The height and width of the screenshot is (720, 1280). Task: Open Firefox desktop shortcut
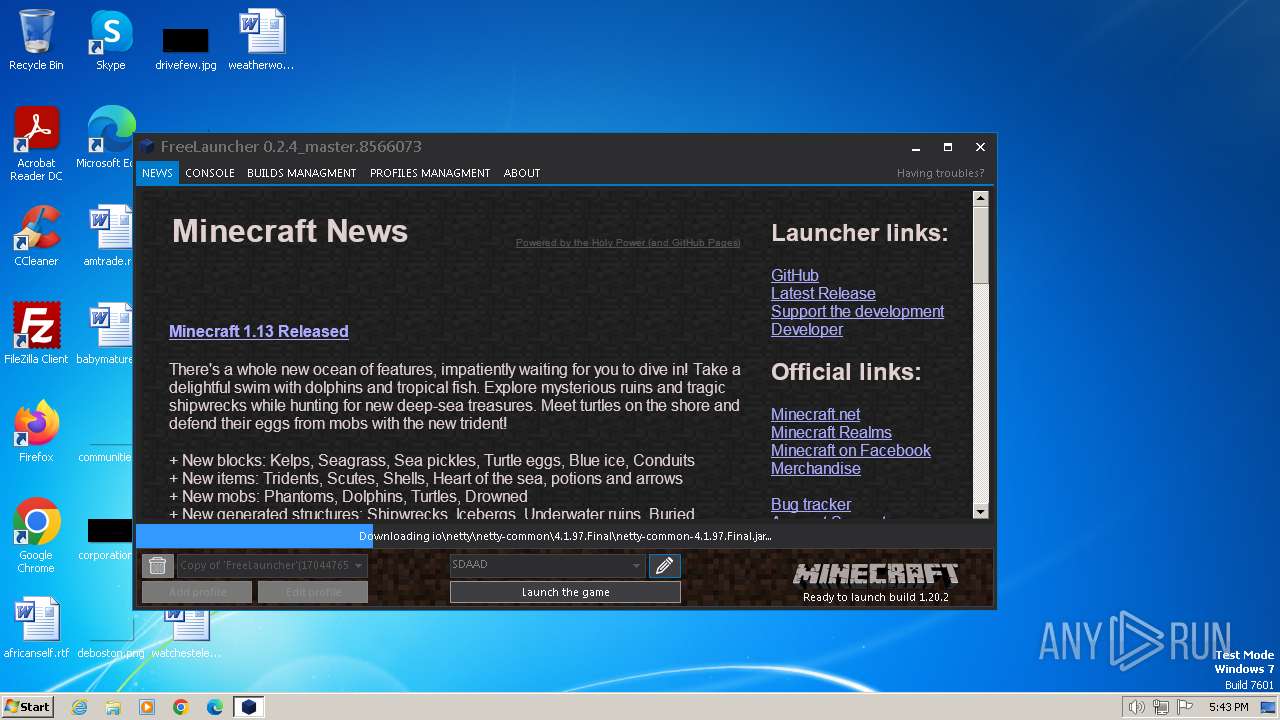36,432
